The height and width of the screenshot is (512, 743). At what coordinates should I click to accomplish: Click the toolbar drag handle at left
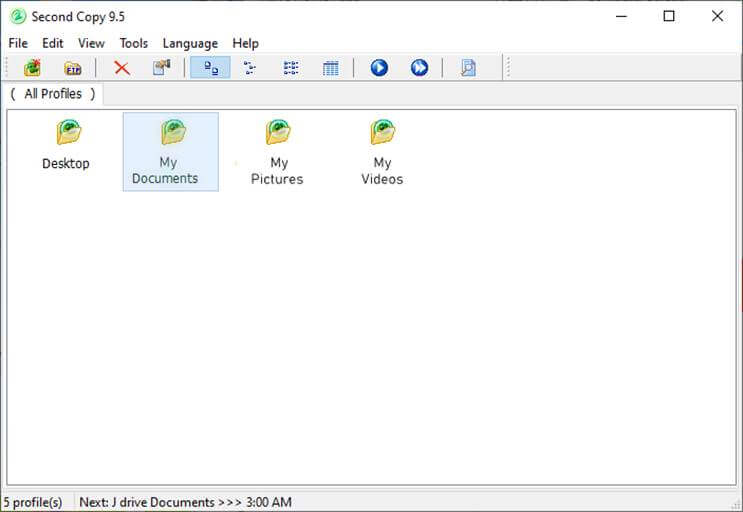click(x=7, y=67)
